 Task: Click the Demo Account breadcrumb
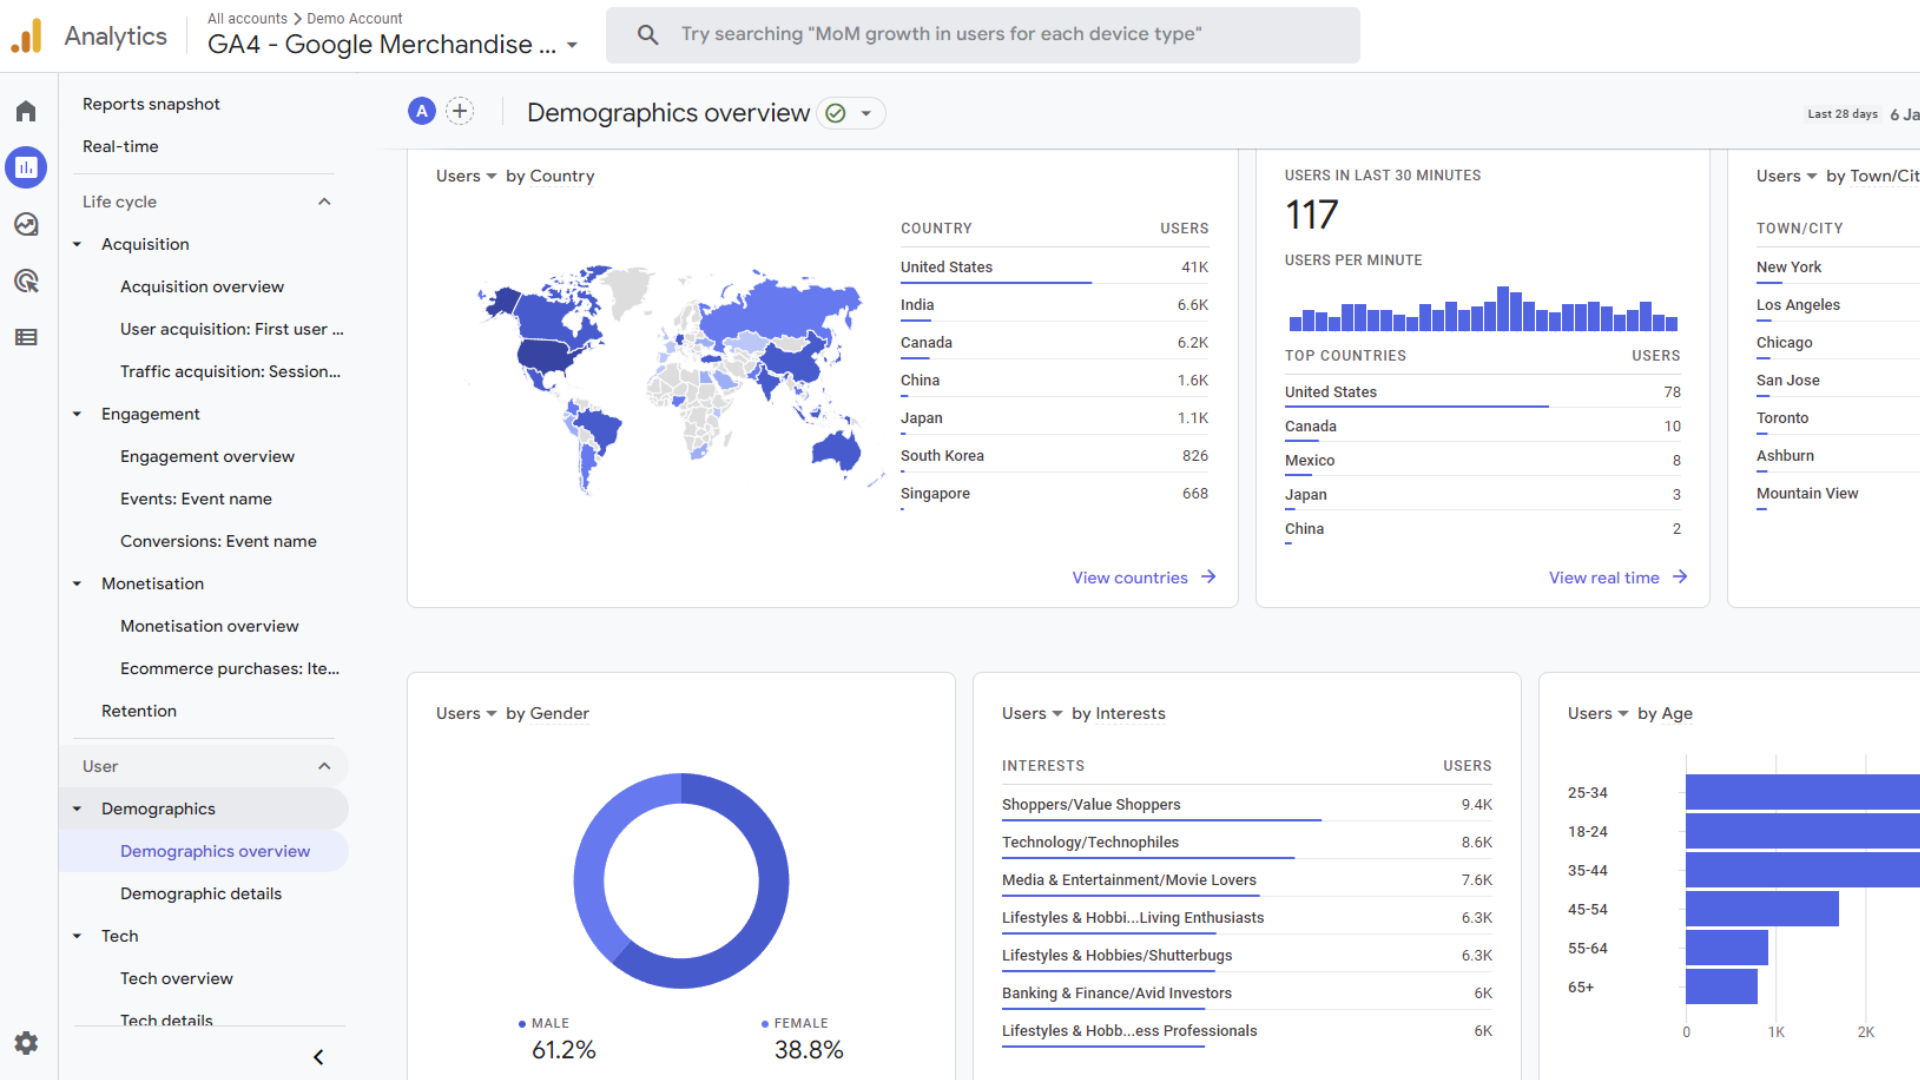tap(354, 18)
